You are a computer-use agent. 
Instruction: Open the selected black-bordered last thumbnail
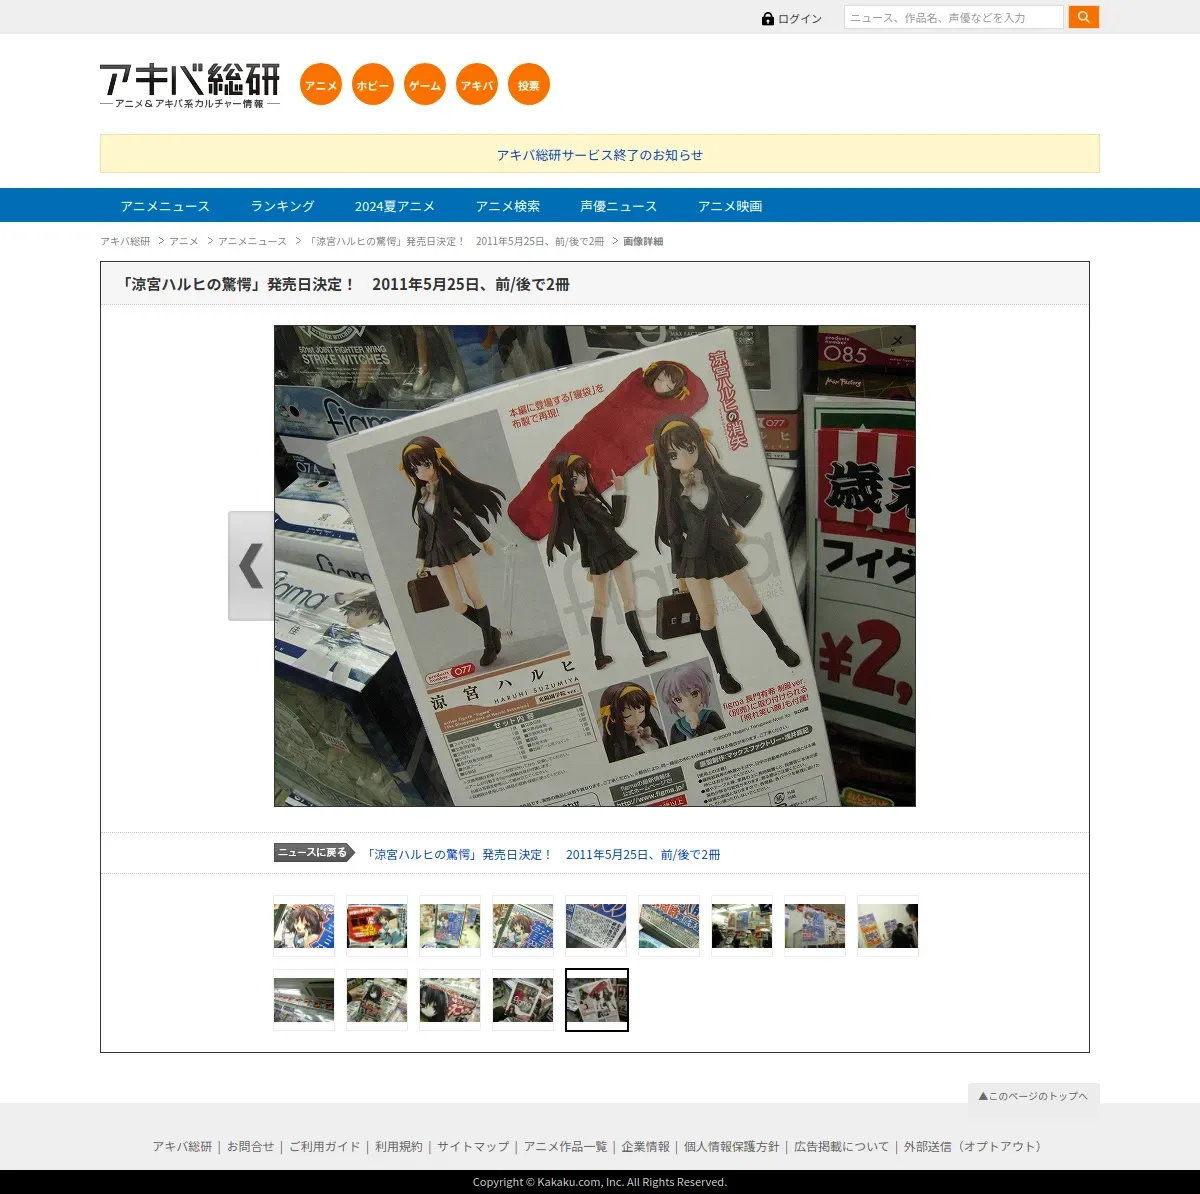click(597, 1000)
